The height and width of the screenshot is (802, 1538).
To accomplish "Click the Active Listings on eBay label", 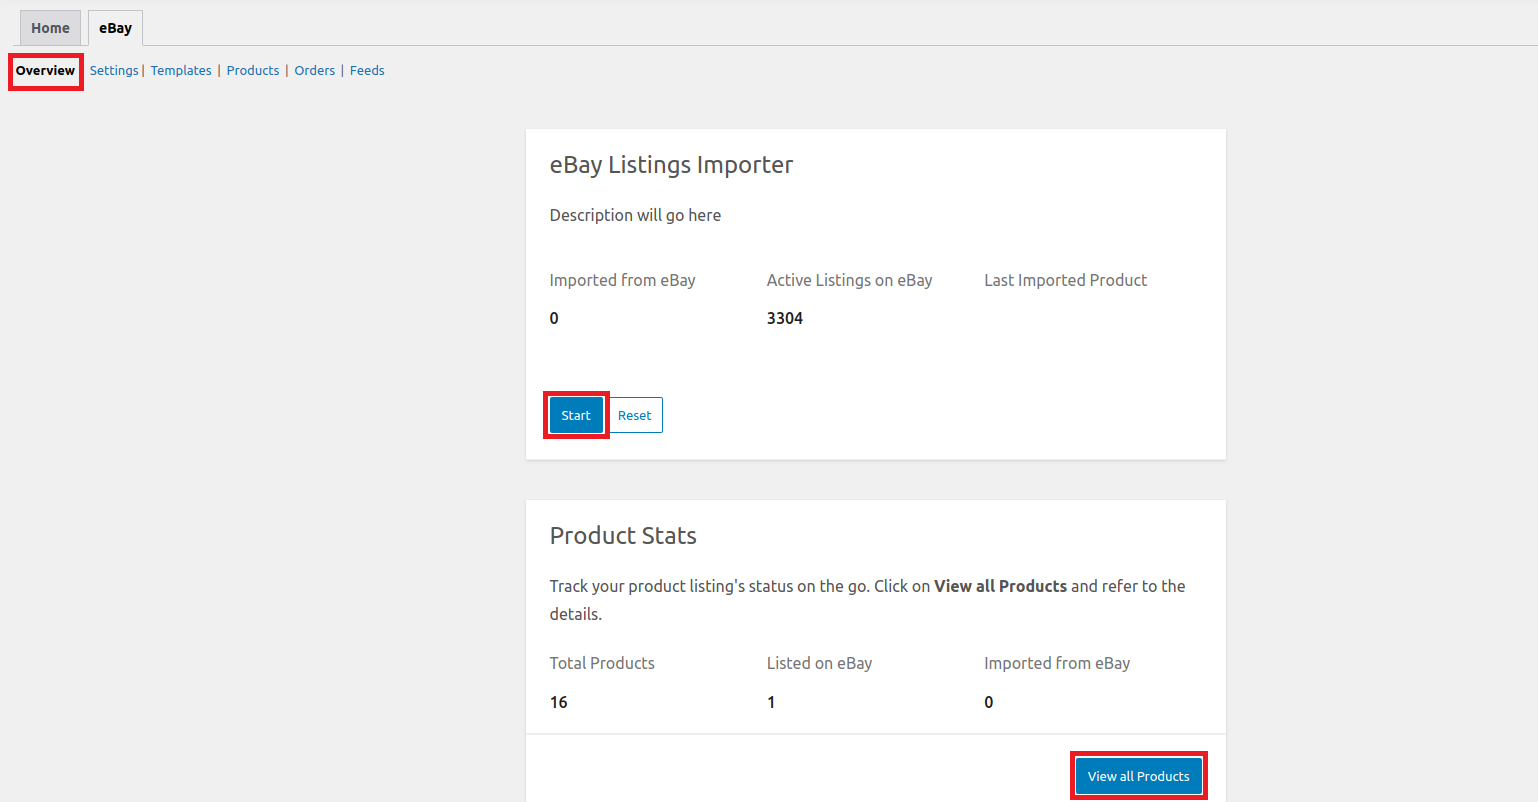I will pos(849,280).
